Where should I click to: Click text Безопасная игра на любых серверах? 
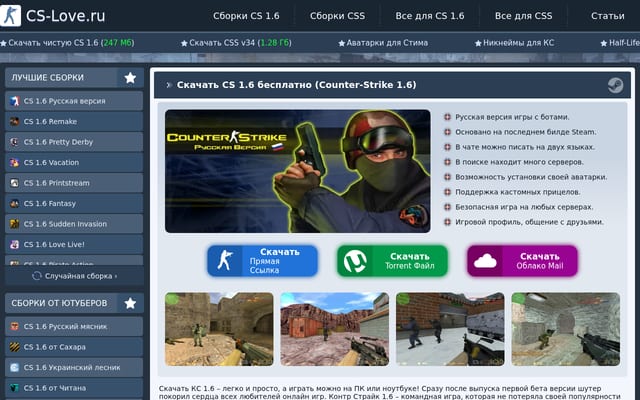coord(524,207)
